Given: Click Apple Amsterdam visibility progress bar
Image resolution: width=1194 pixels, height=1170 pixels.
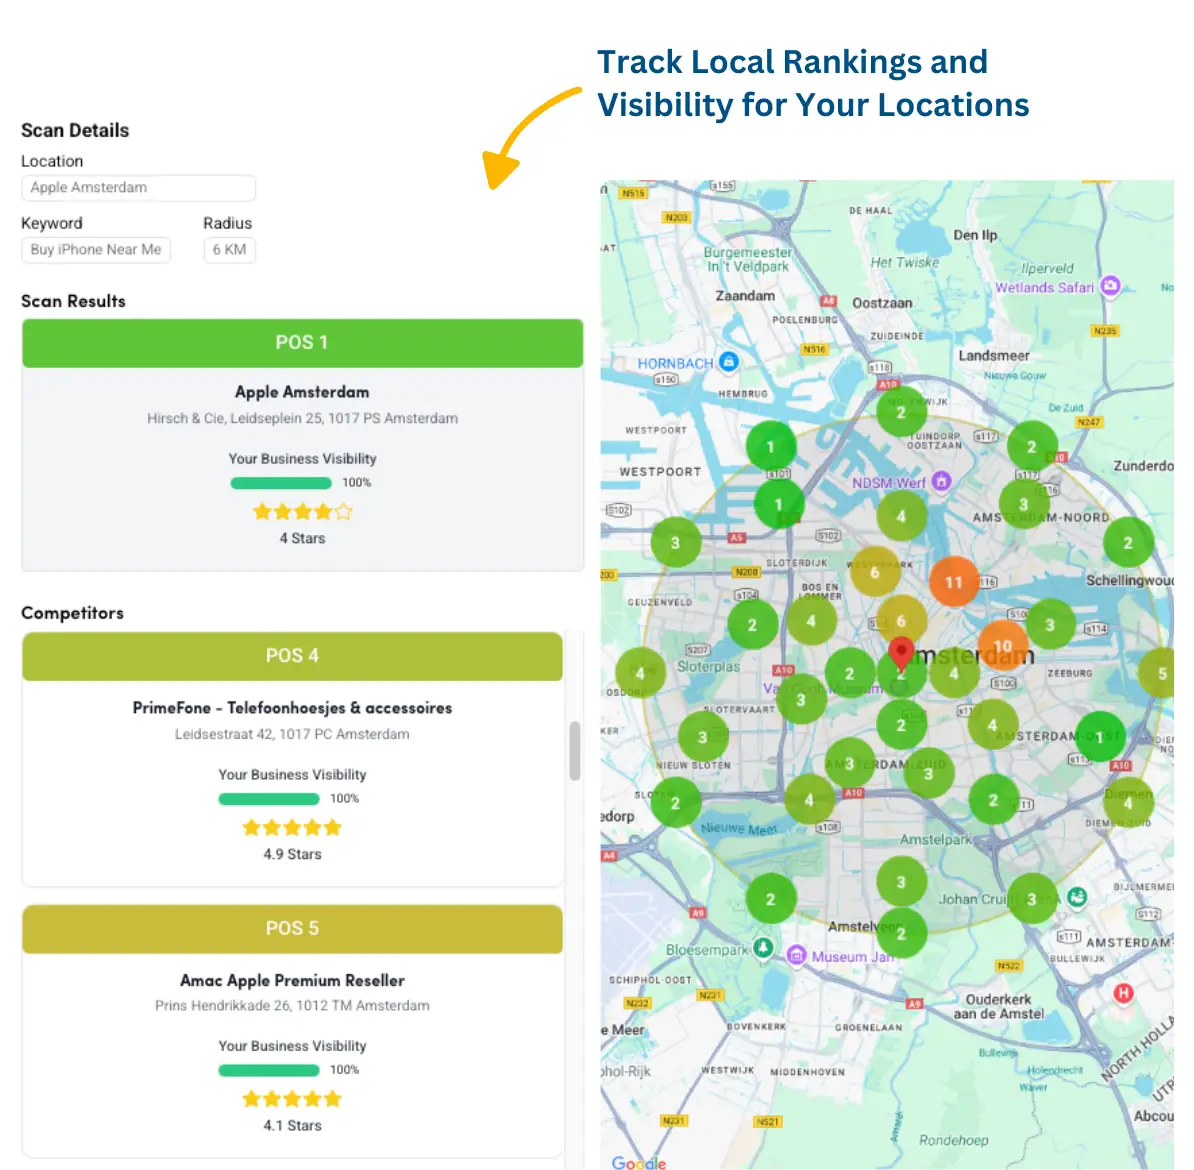Looking at the screenshot, I should pos(281,483).
